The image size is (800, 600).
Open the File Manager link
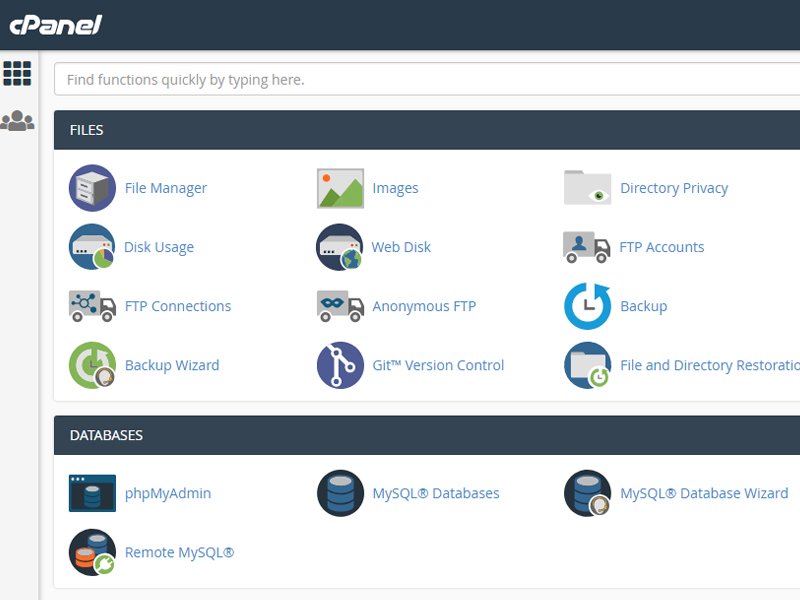tap(166, 188)
